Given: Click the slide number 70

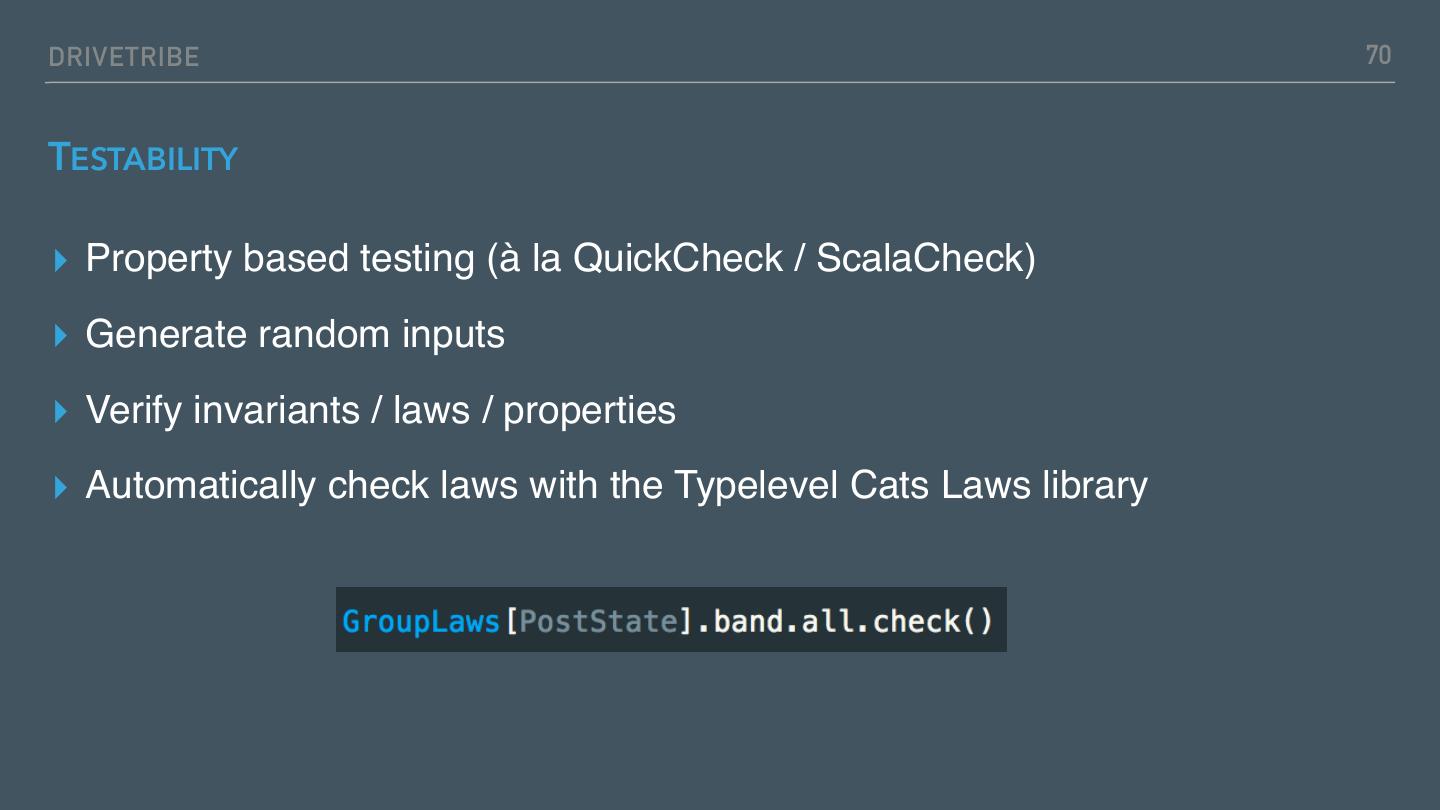Looking at the screenshot, I should 1378,55.
